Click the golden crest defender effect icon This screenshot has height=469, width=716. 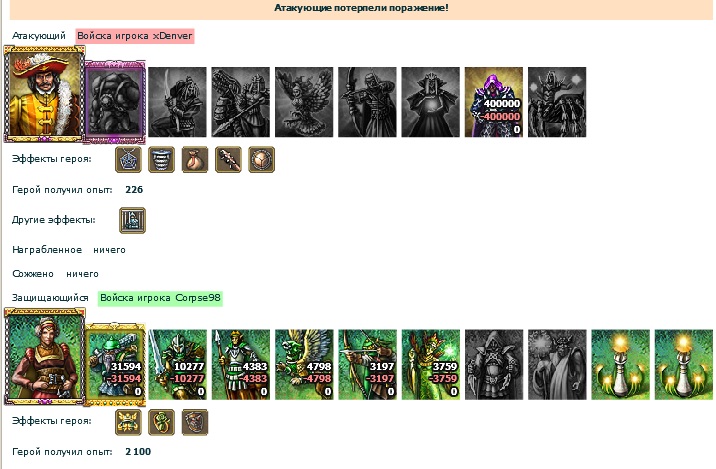click(128, 422)
